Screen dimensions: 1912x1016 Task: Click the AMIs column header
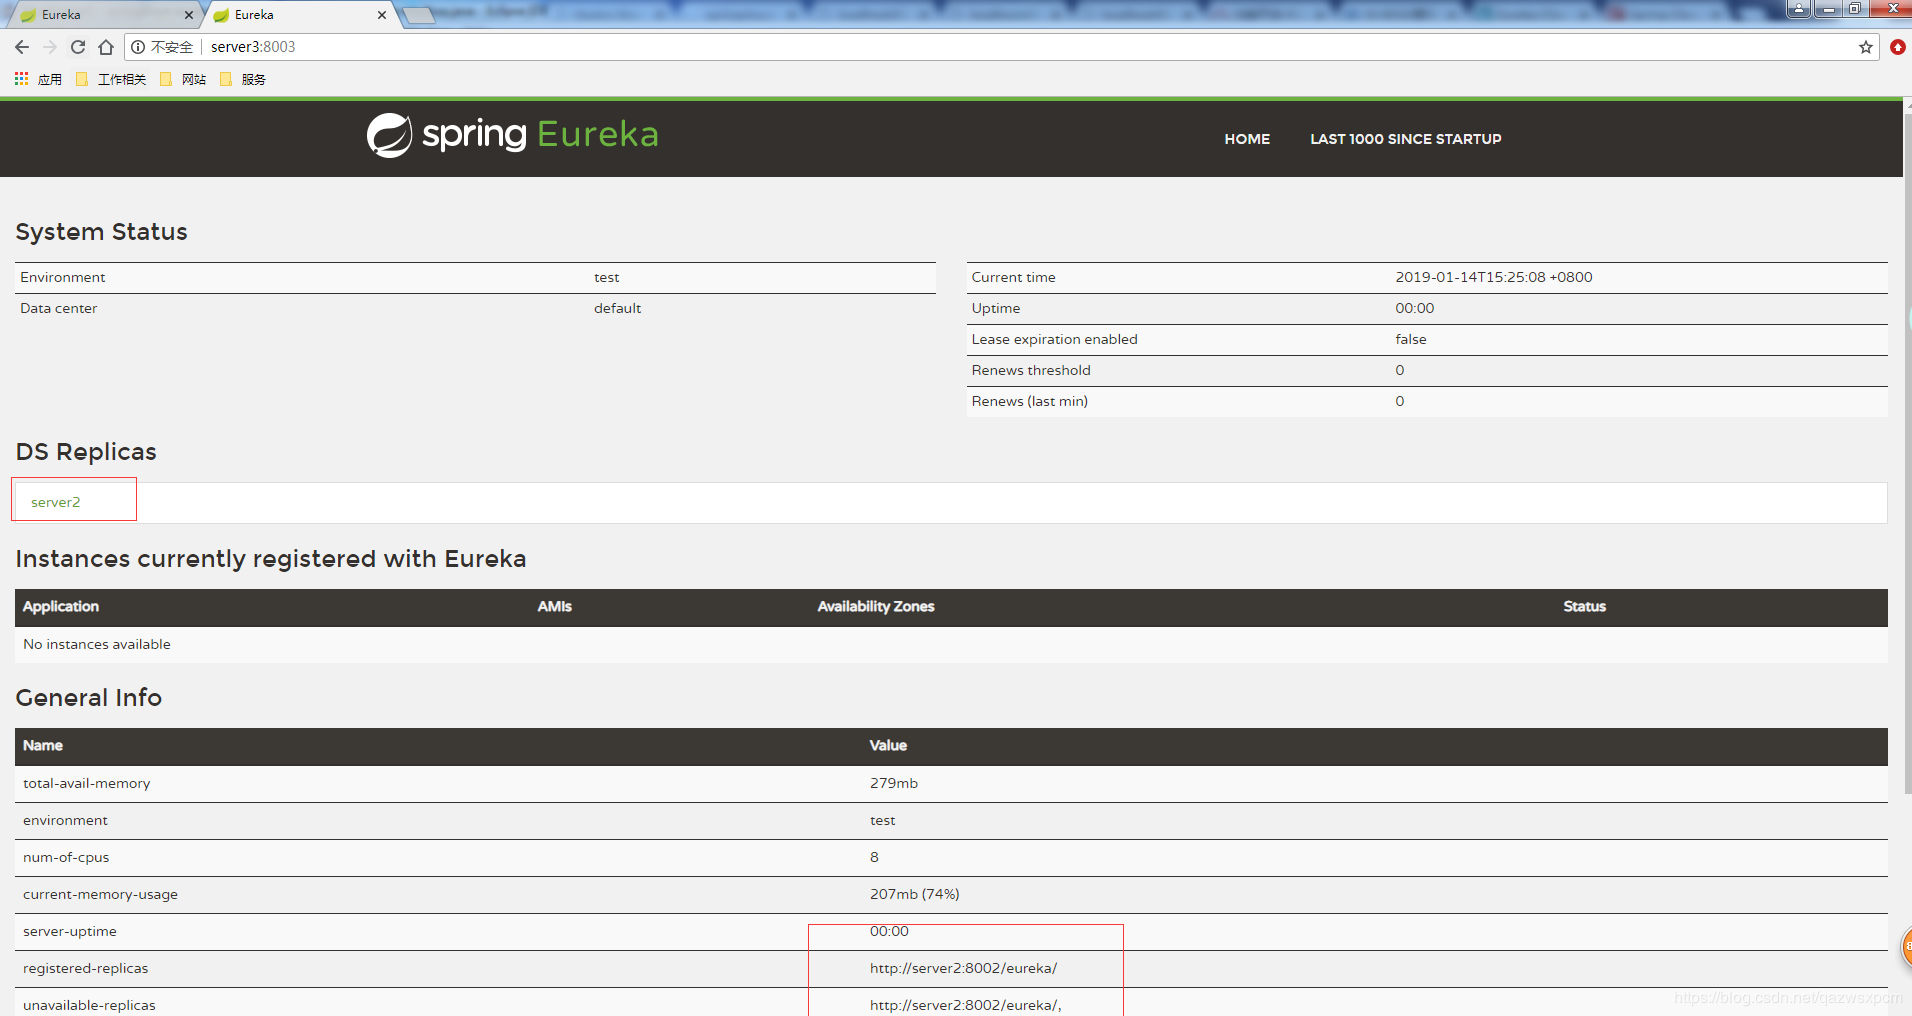tap(555, 607)
